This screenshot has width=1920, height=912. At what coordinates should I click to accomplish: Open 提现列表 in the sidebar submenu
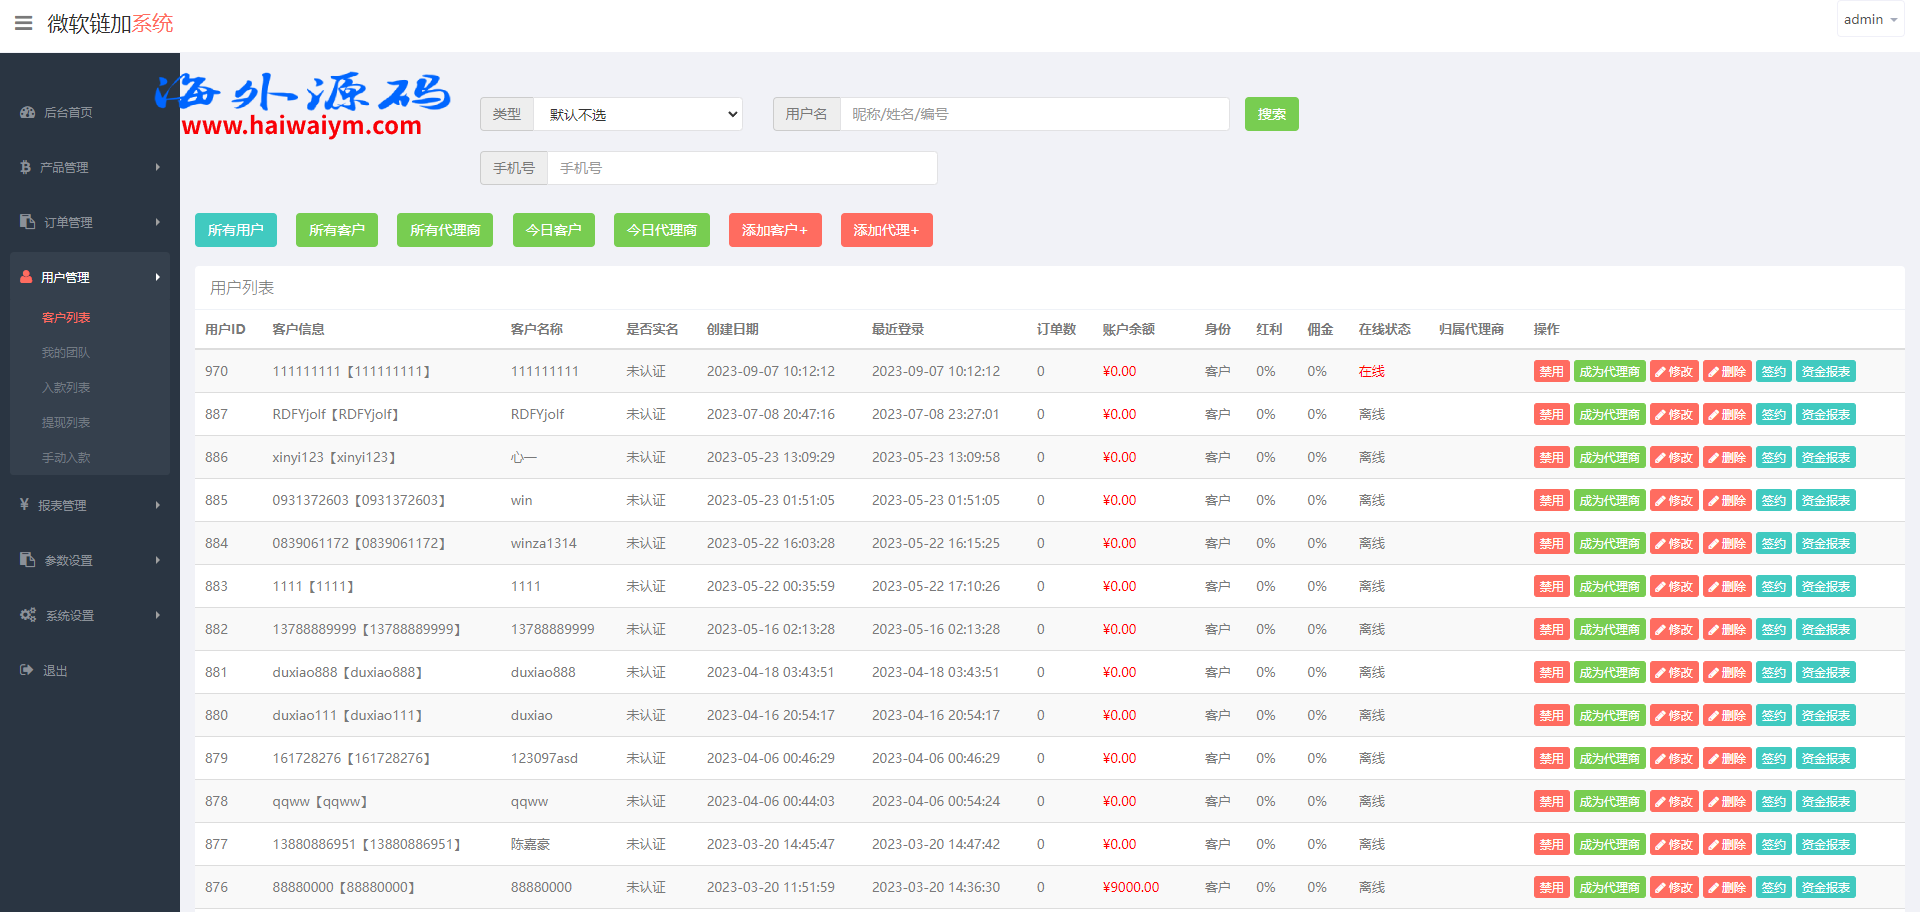click(x=66, y=422)
